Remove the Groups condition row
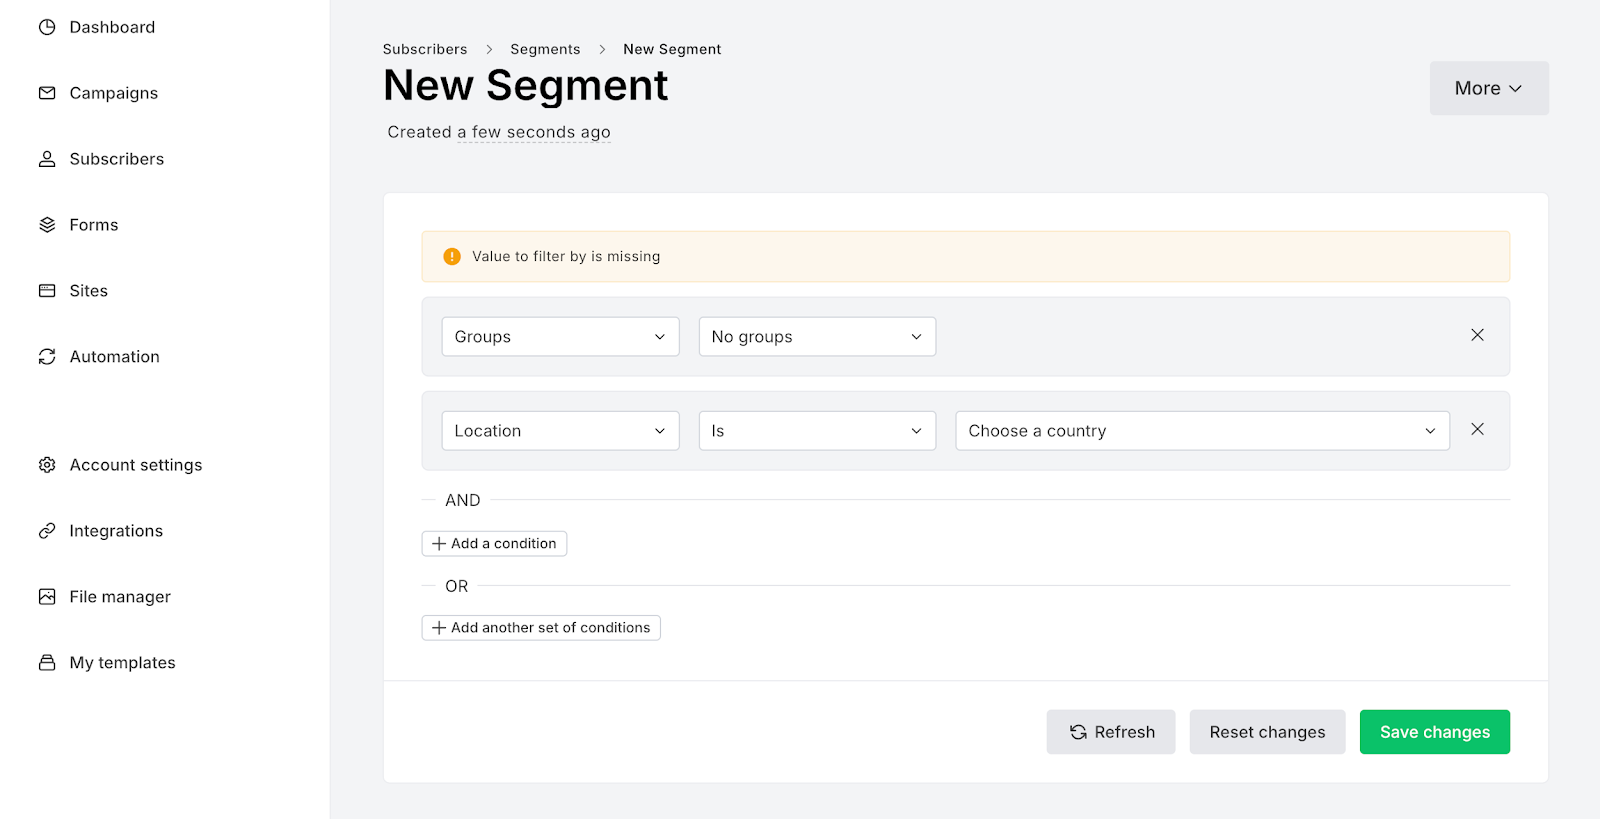The image size is (1600, 819). tap(1477, 335)
